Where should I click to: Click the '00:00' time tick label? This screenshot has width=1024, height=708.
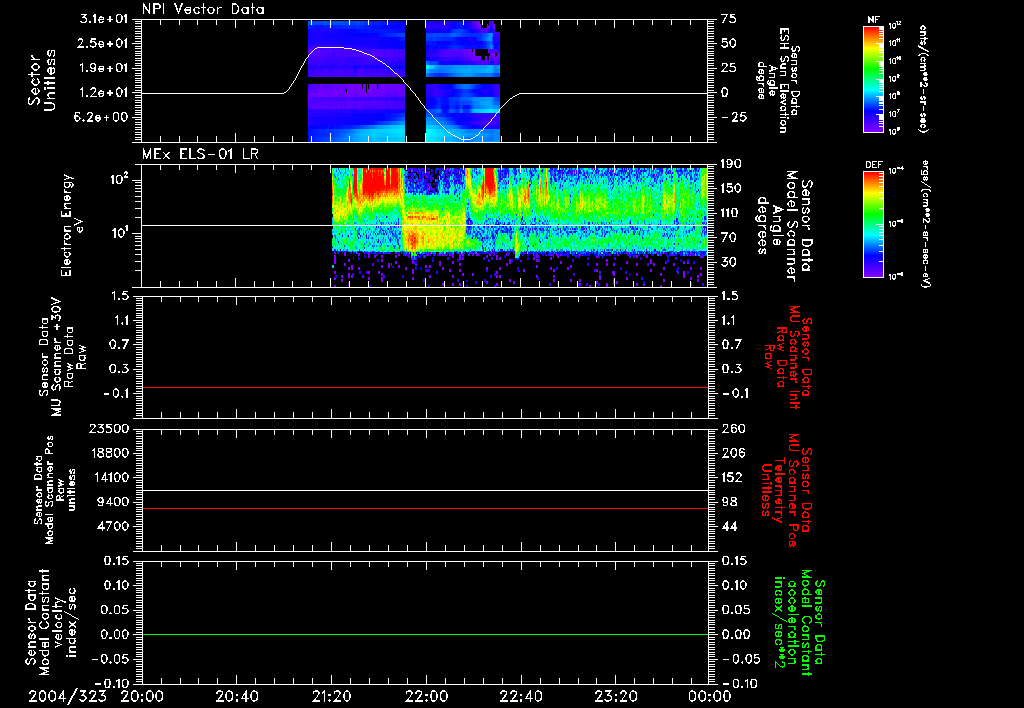(710, 697)
